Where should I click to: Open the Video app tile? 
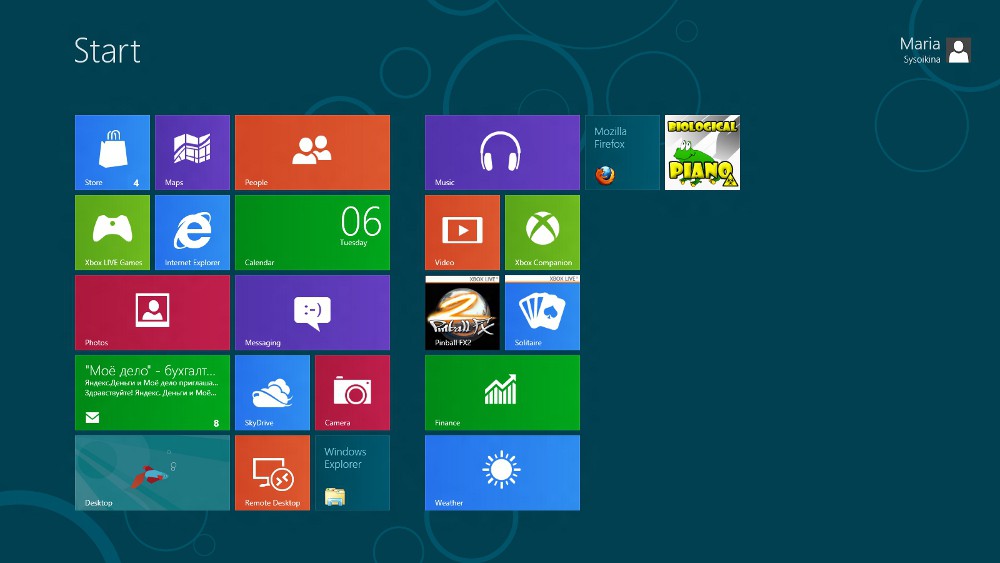[462, 232]
